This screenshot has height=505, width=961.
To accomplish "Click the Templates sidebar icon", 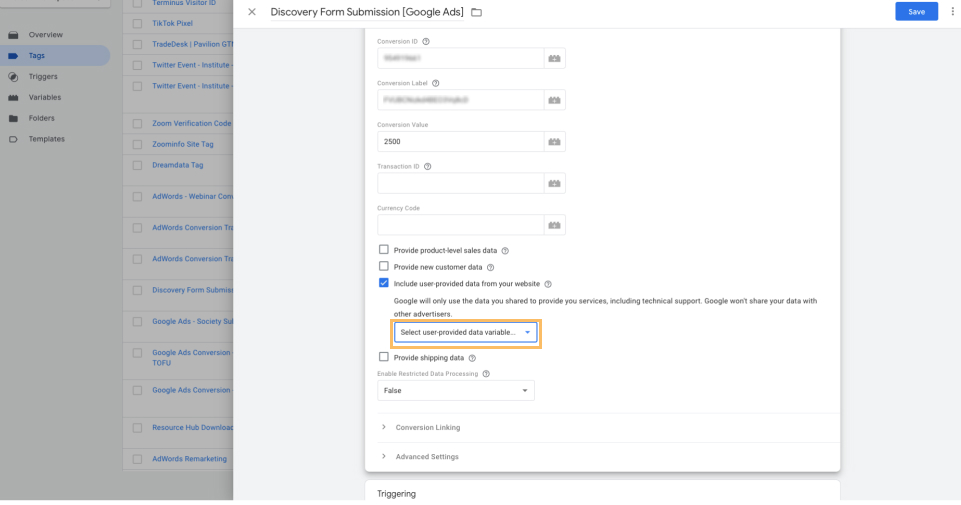I will [x=13, y=139].
